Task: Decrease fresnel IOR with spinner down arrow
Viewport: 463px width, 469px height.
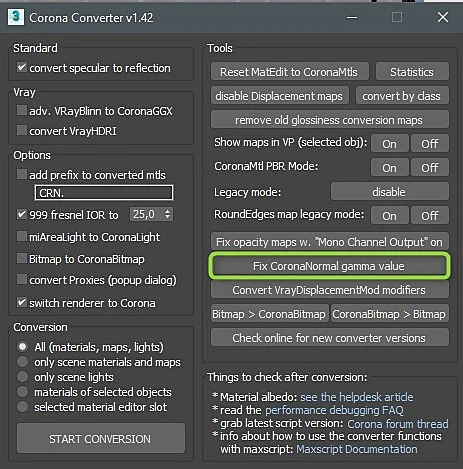Action: (x=168, y=218)
